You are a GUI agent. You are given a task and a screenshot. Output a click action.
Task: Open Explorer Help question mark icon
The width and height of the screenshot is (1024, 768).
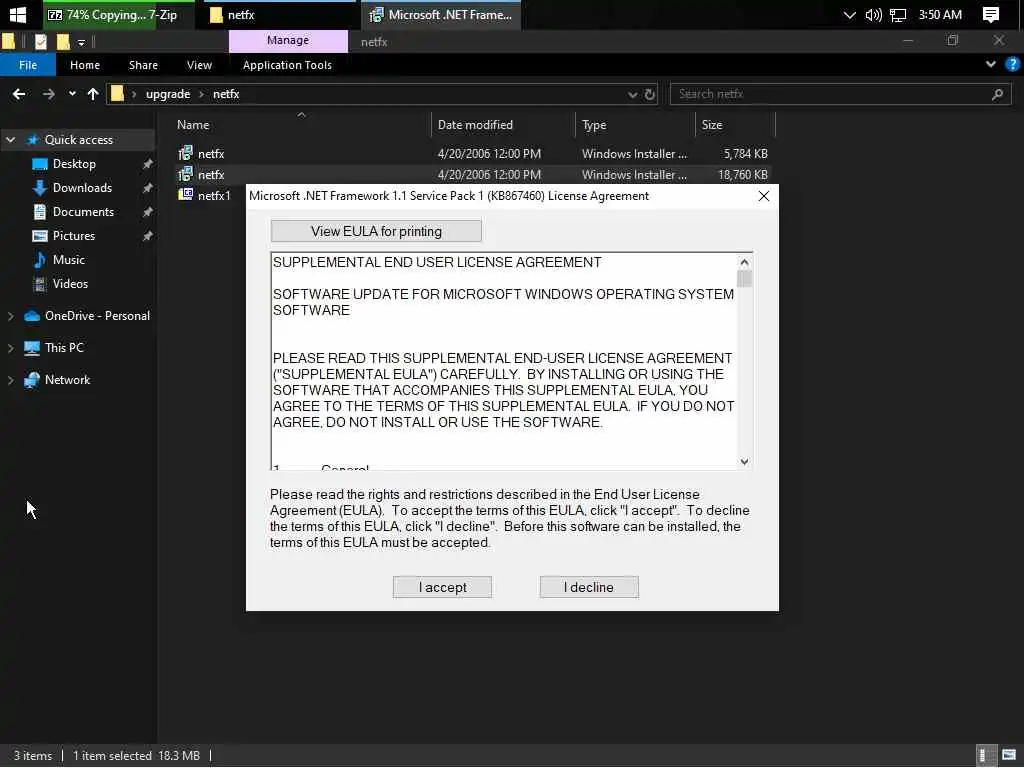[1012, 64]
